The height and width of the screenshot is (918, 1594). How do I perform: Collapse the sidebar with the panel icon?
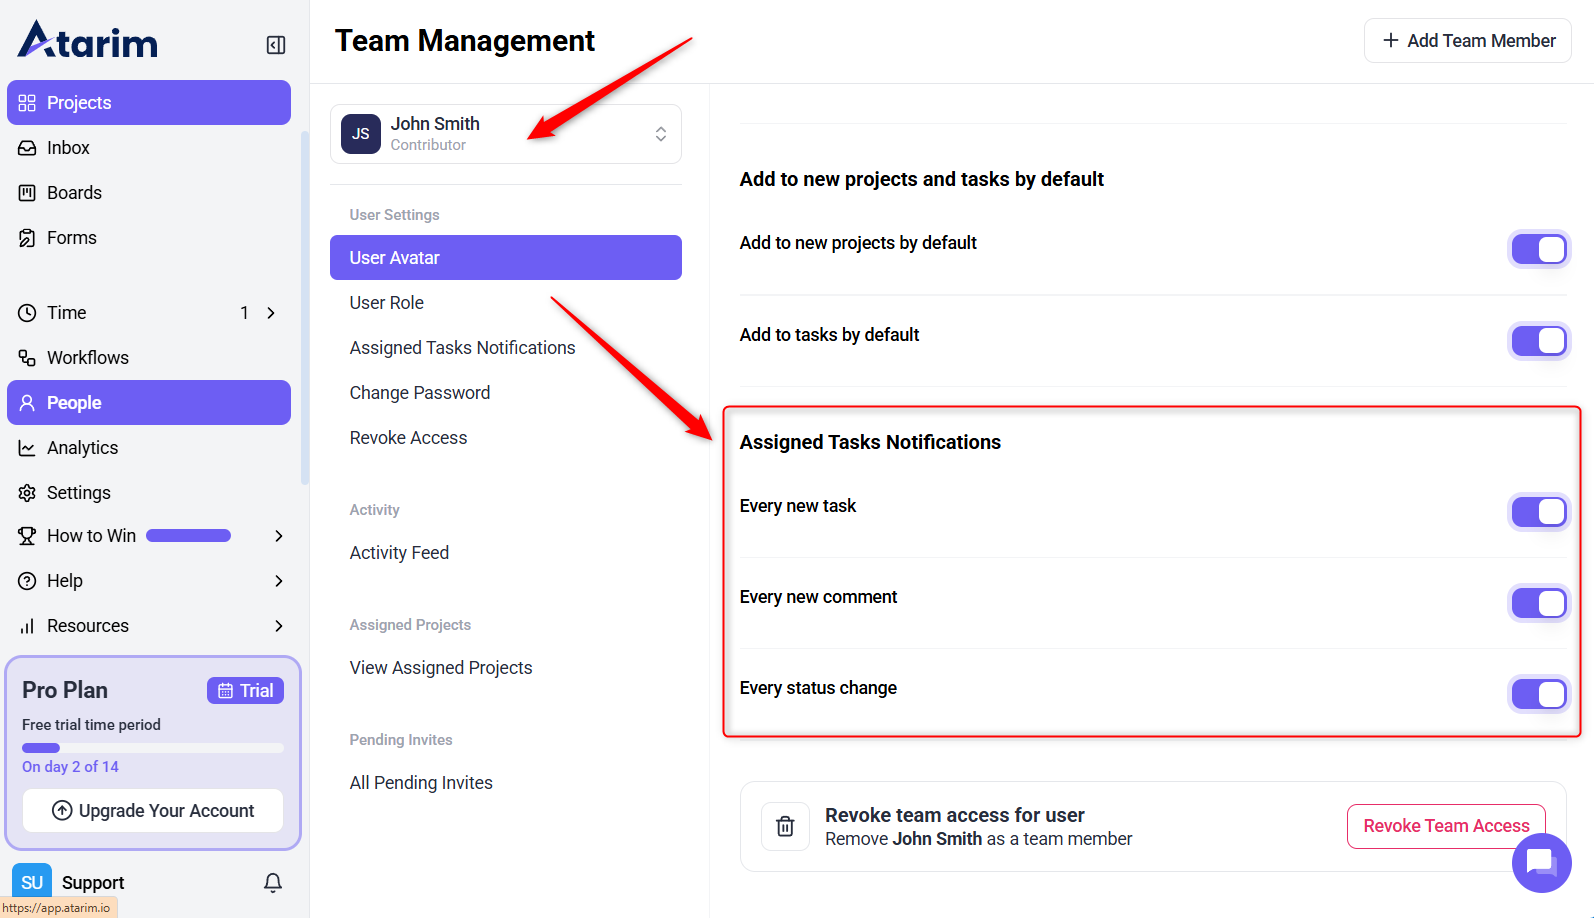click(276, 45)
